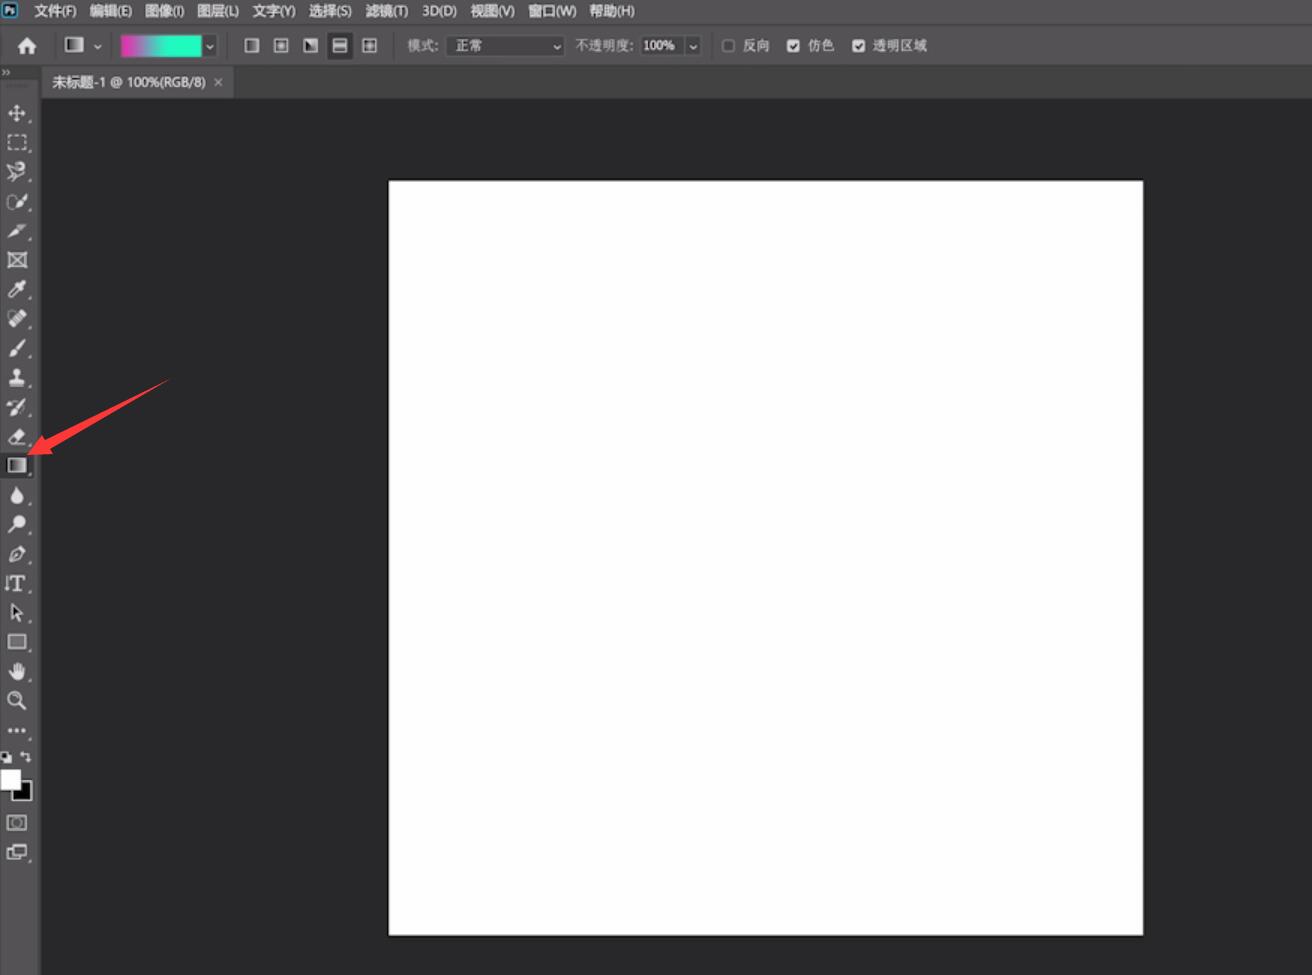The height and width of the screenshot is (975, 1312).
Task: Choose linear gradient style
Action: click(x=252, y=46)
